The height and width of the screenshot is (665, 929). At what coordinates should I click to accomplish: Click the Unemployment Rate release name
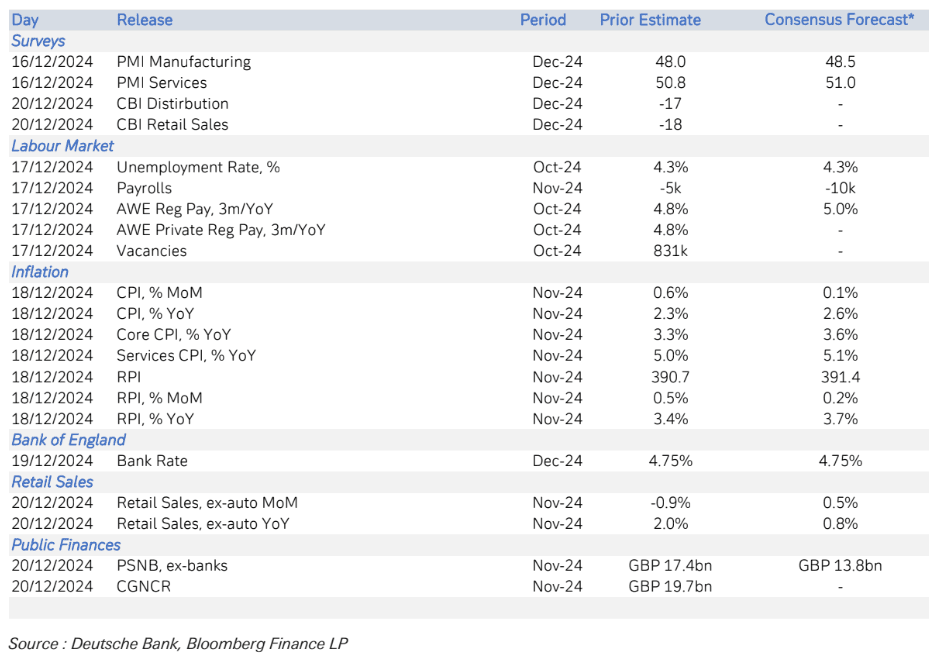click(198, 167)
